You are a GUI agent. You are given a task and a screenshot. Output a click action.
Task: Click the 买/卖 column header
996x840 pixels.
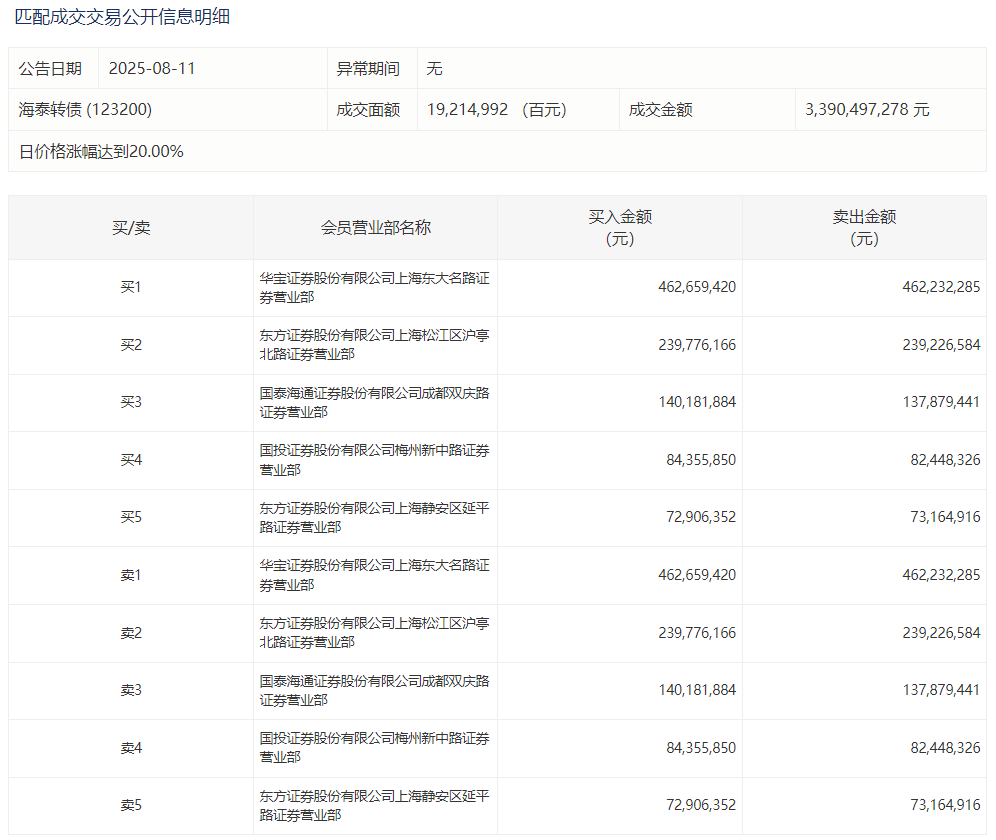pos(131,228)
